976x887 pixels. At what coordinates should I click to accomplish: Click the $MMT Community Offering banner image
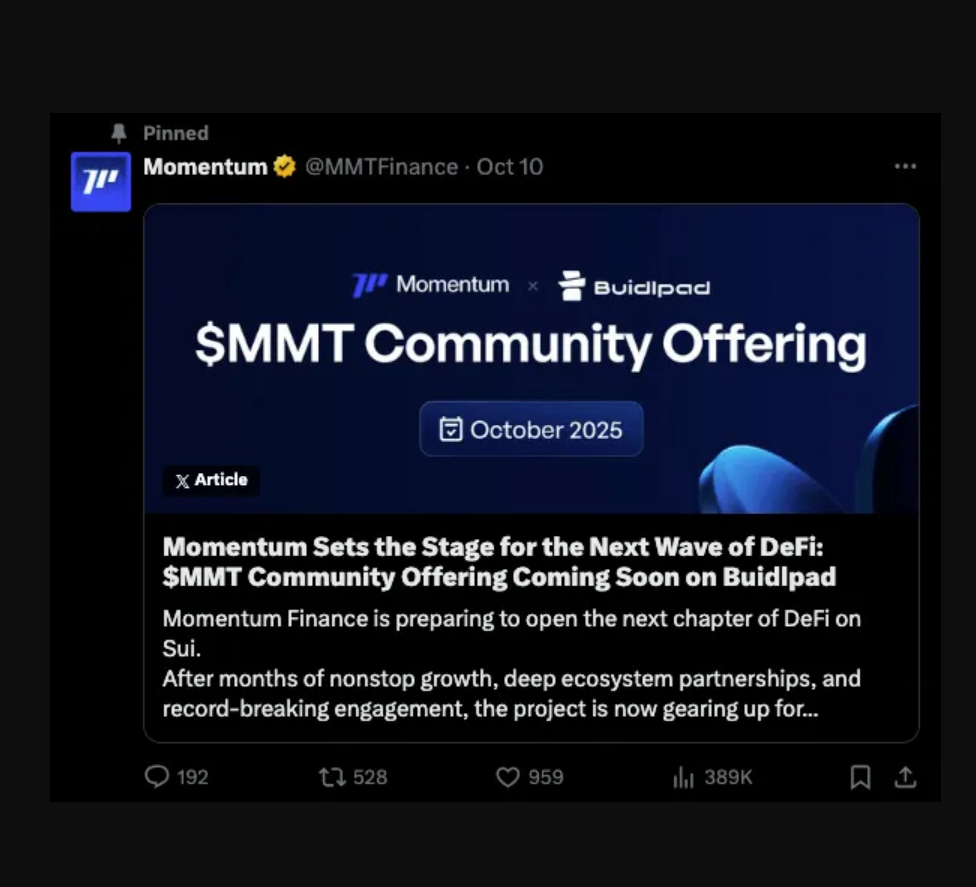point(531,345)
